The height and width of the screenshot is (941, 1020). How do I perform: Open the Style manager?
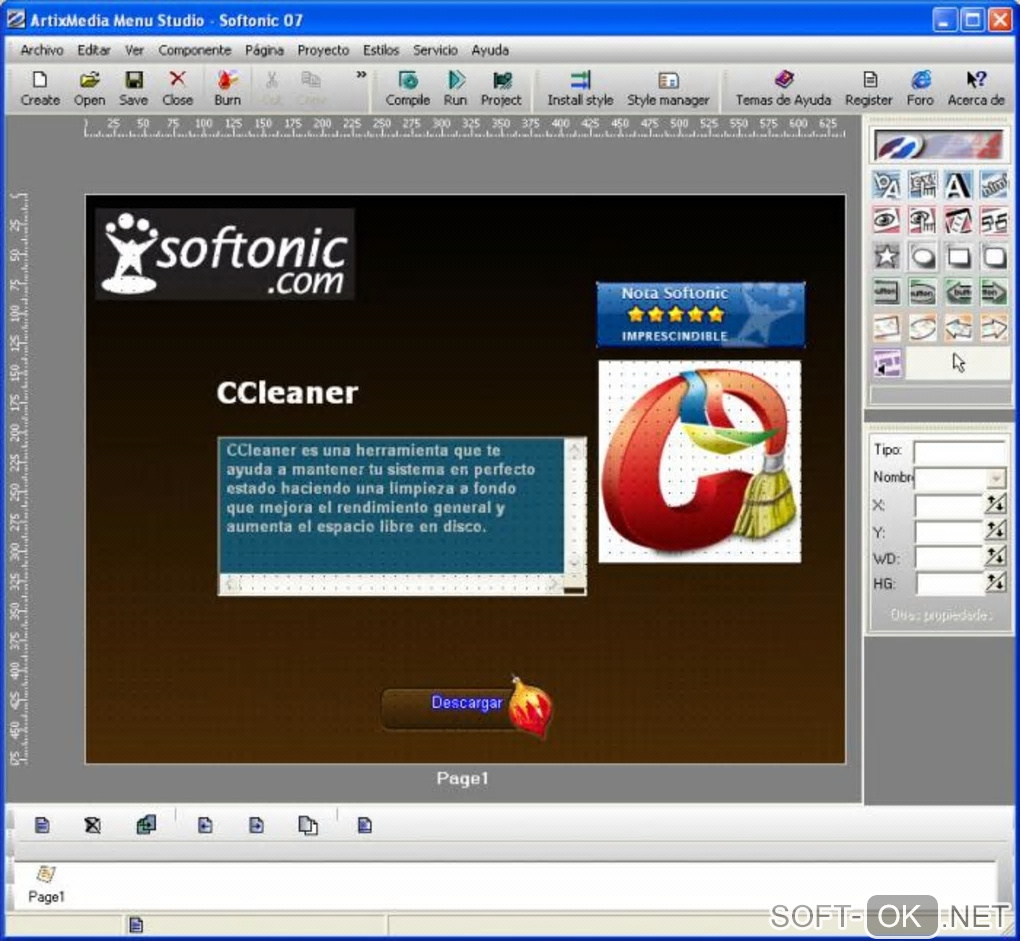(x=668, y=88)
